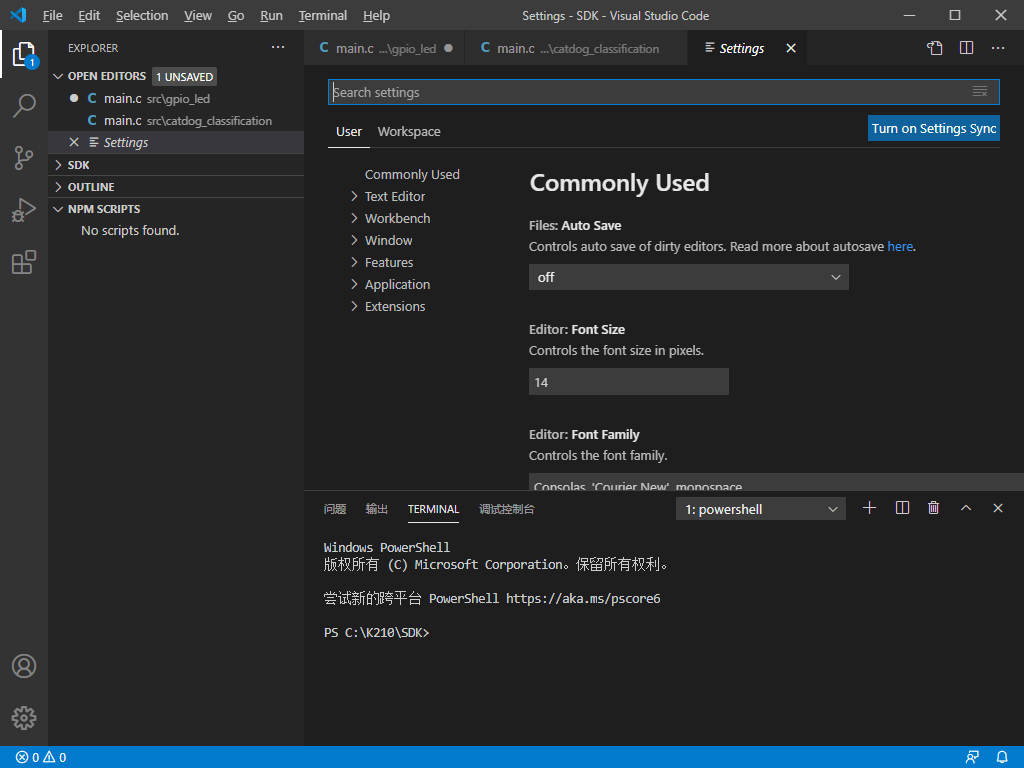
Task: Split the terminal panel
Action: click(x=902, y=508)
